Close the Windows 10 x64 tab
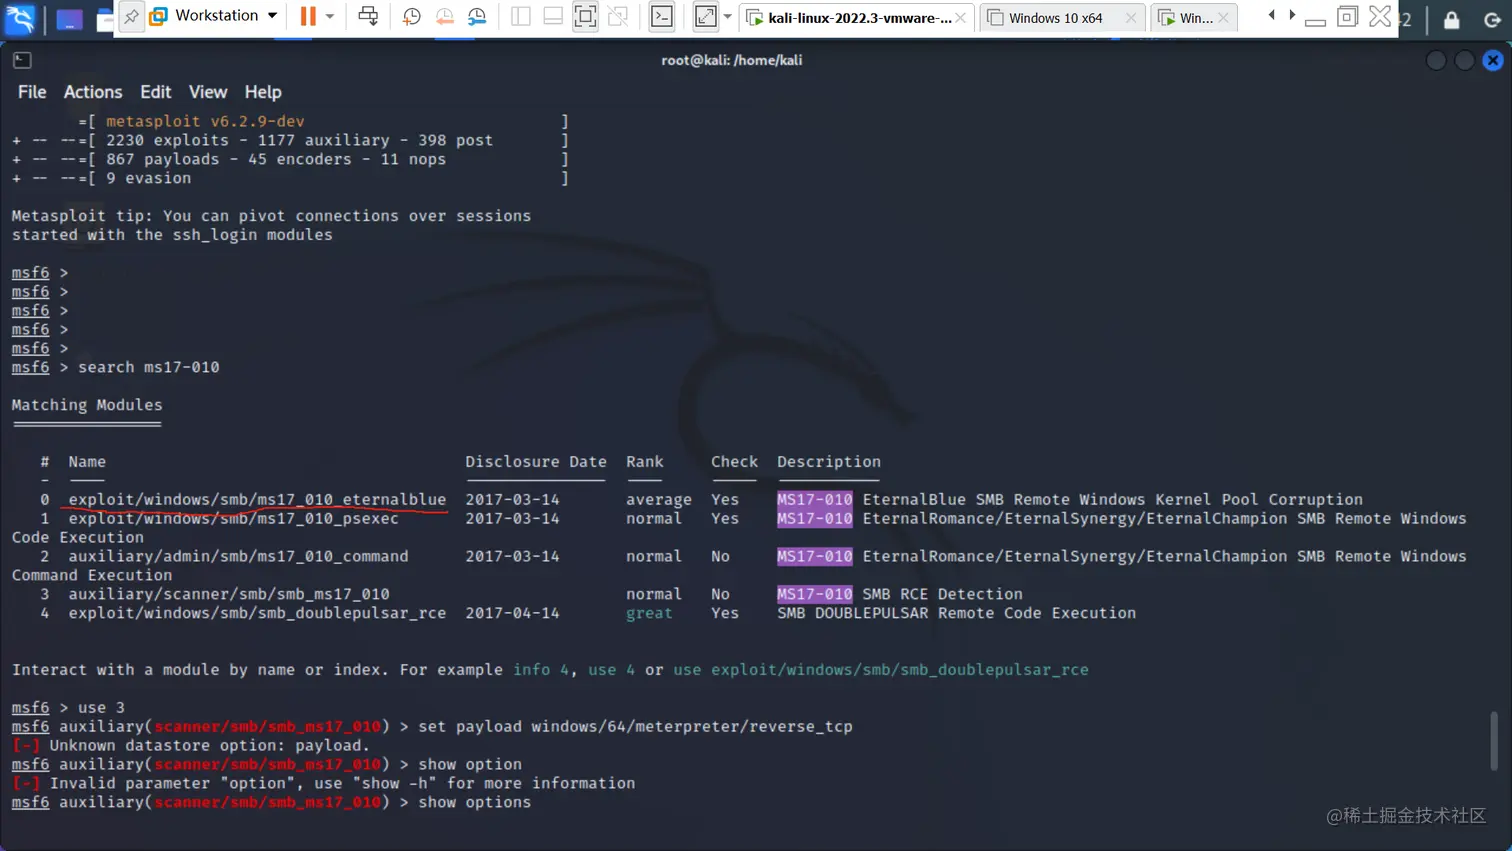1512x851 pixels. coord(1131,18)
